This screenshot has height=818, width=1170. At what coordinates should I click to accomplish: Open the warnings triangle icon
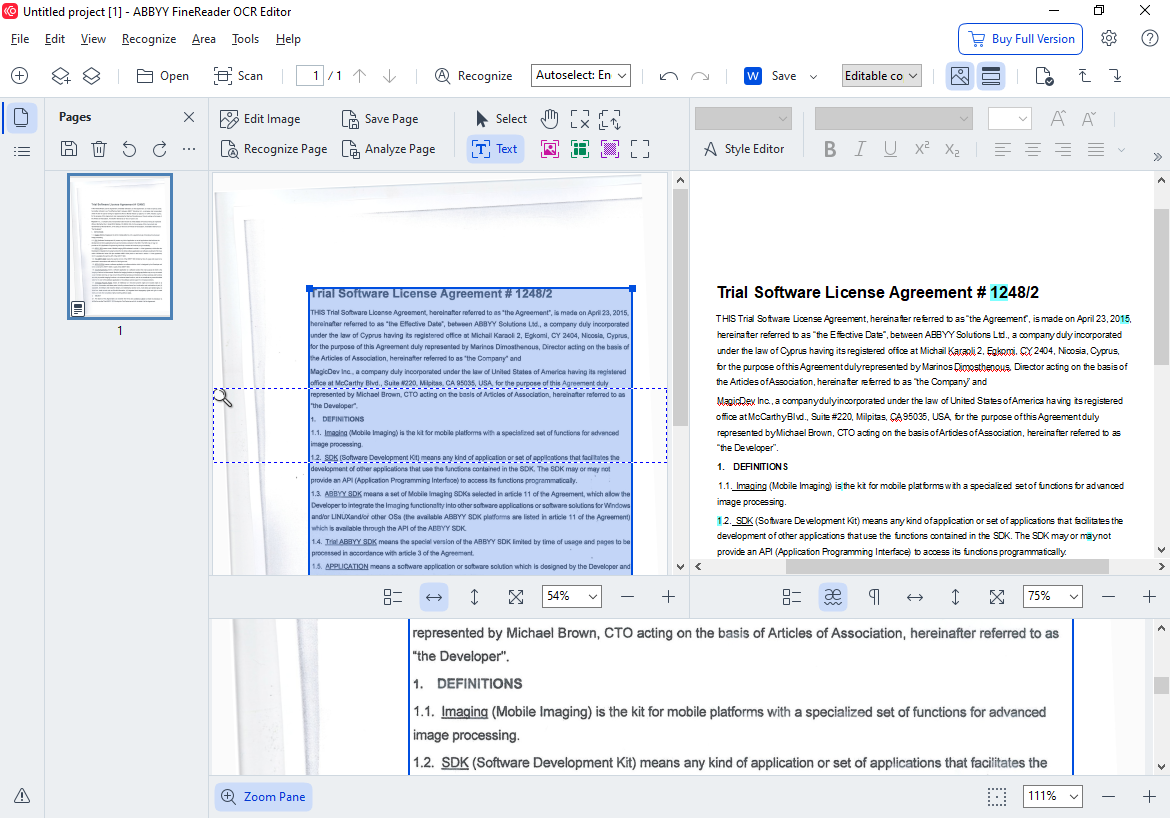[x=22, y=796]
